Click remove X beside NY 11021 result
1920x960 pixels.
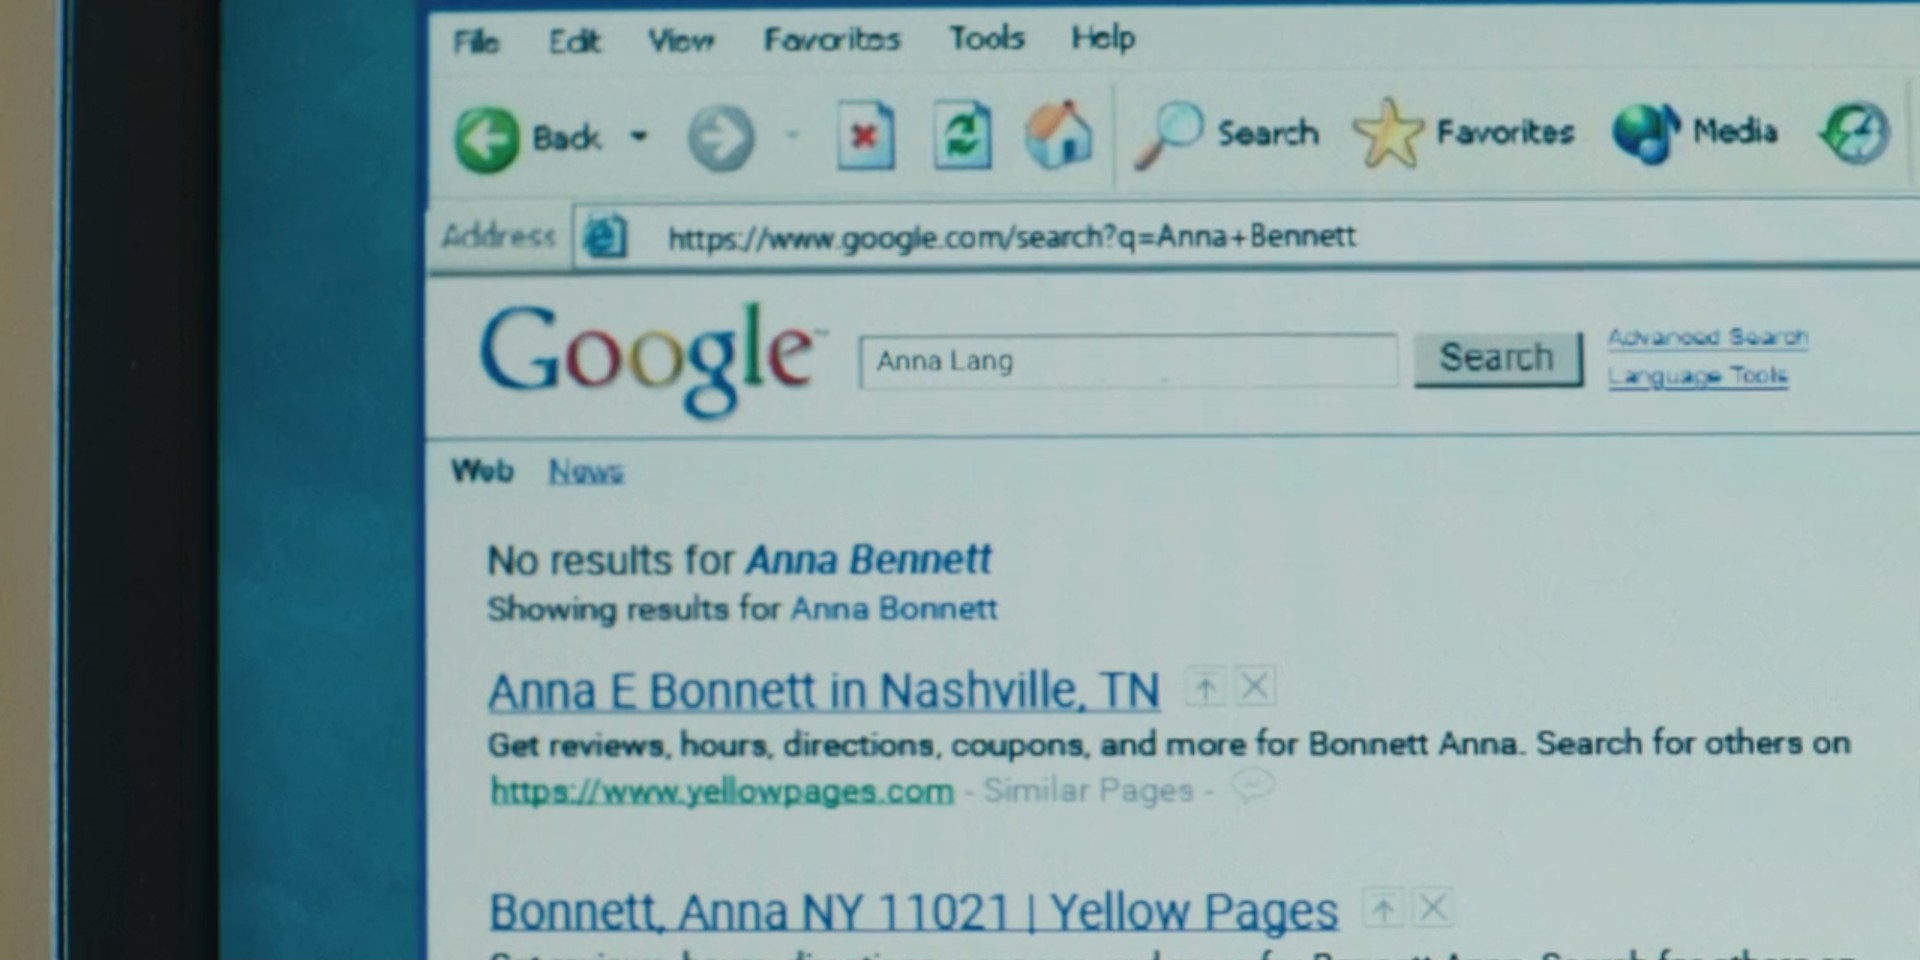pyautogui.click(x=1433, y=908)
